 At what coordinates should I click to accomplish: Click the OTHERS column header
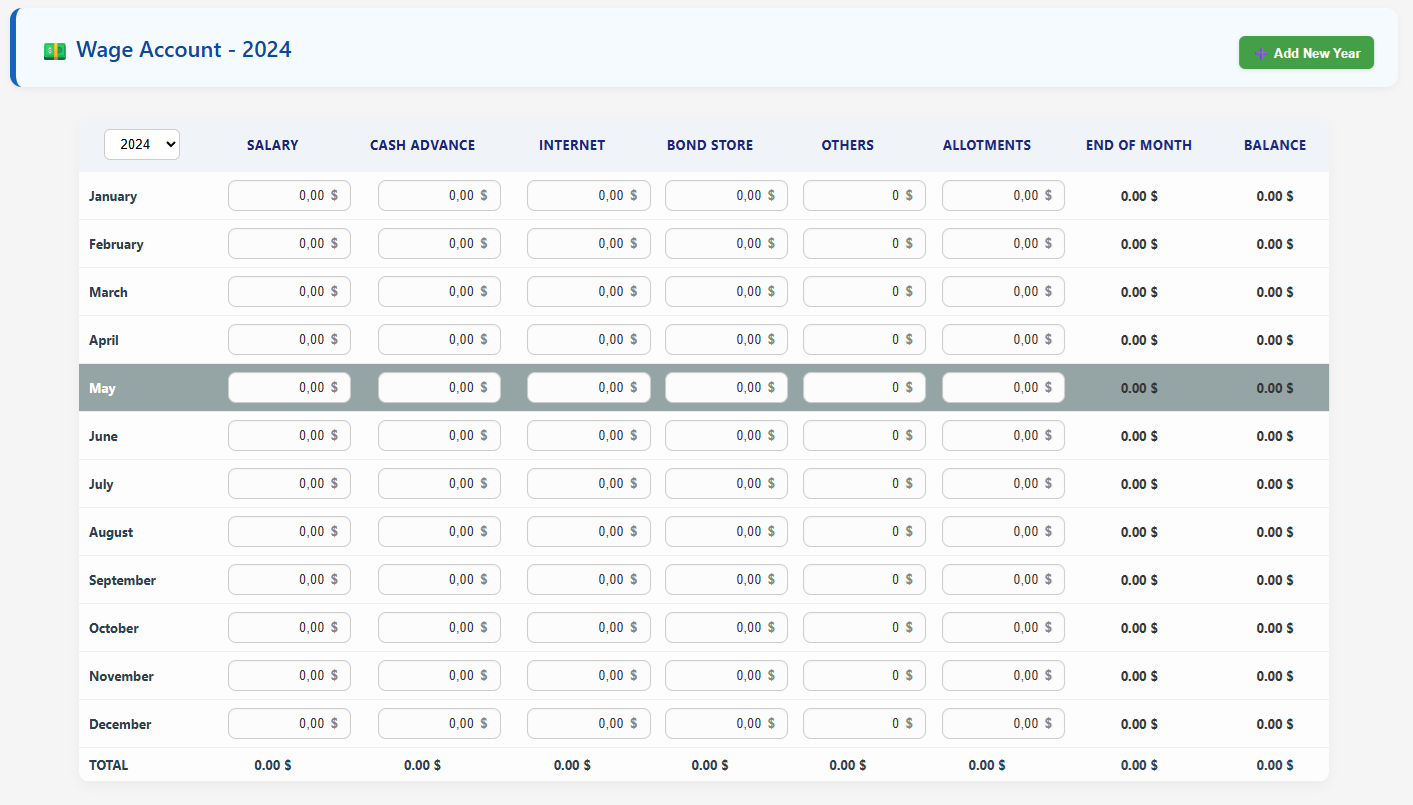[x=848, y=145]
